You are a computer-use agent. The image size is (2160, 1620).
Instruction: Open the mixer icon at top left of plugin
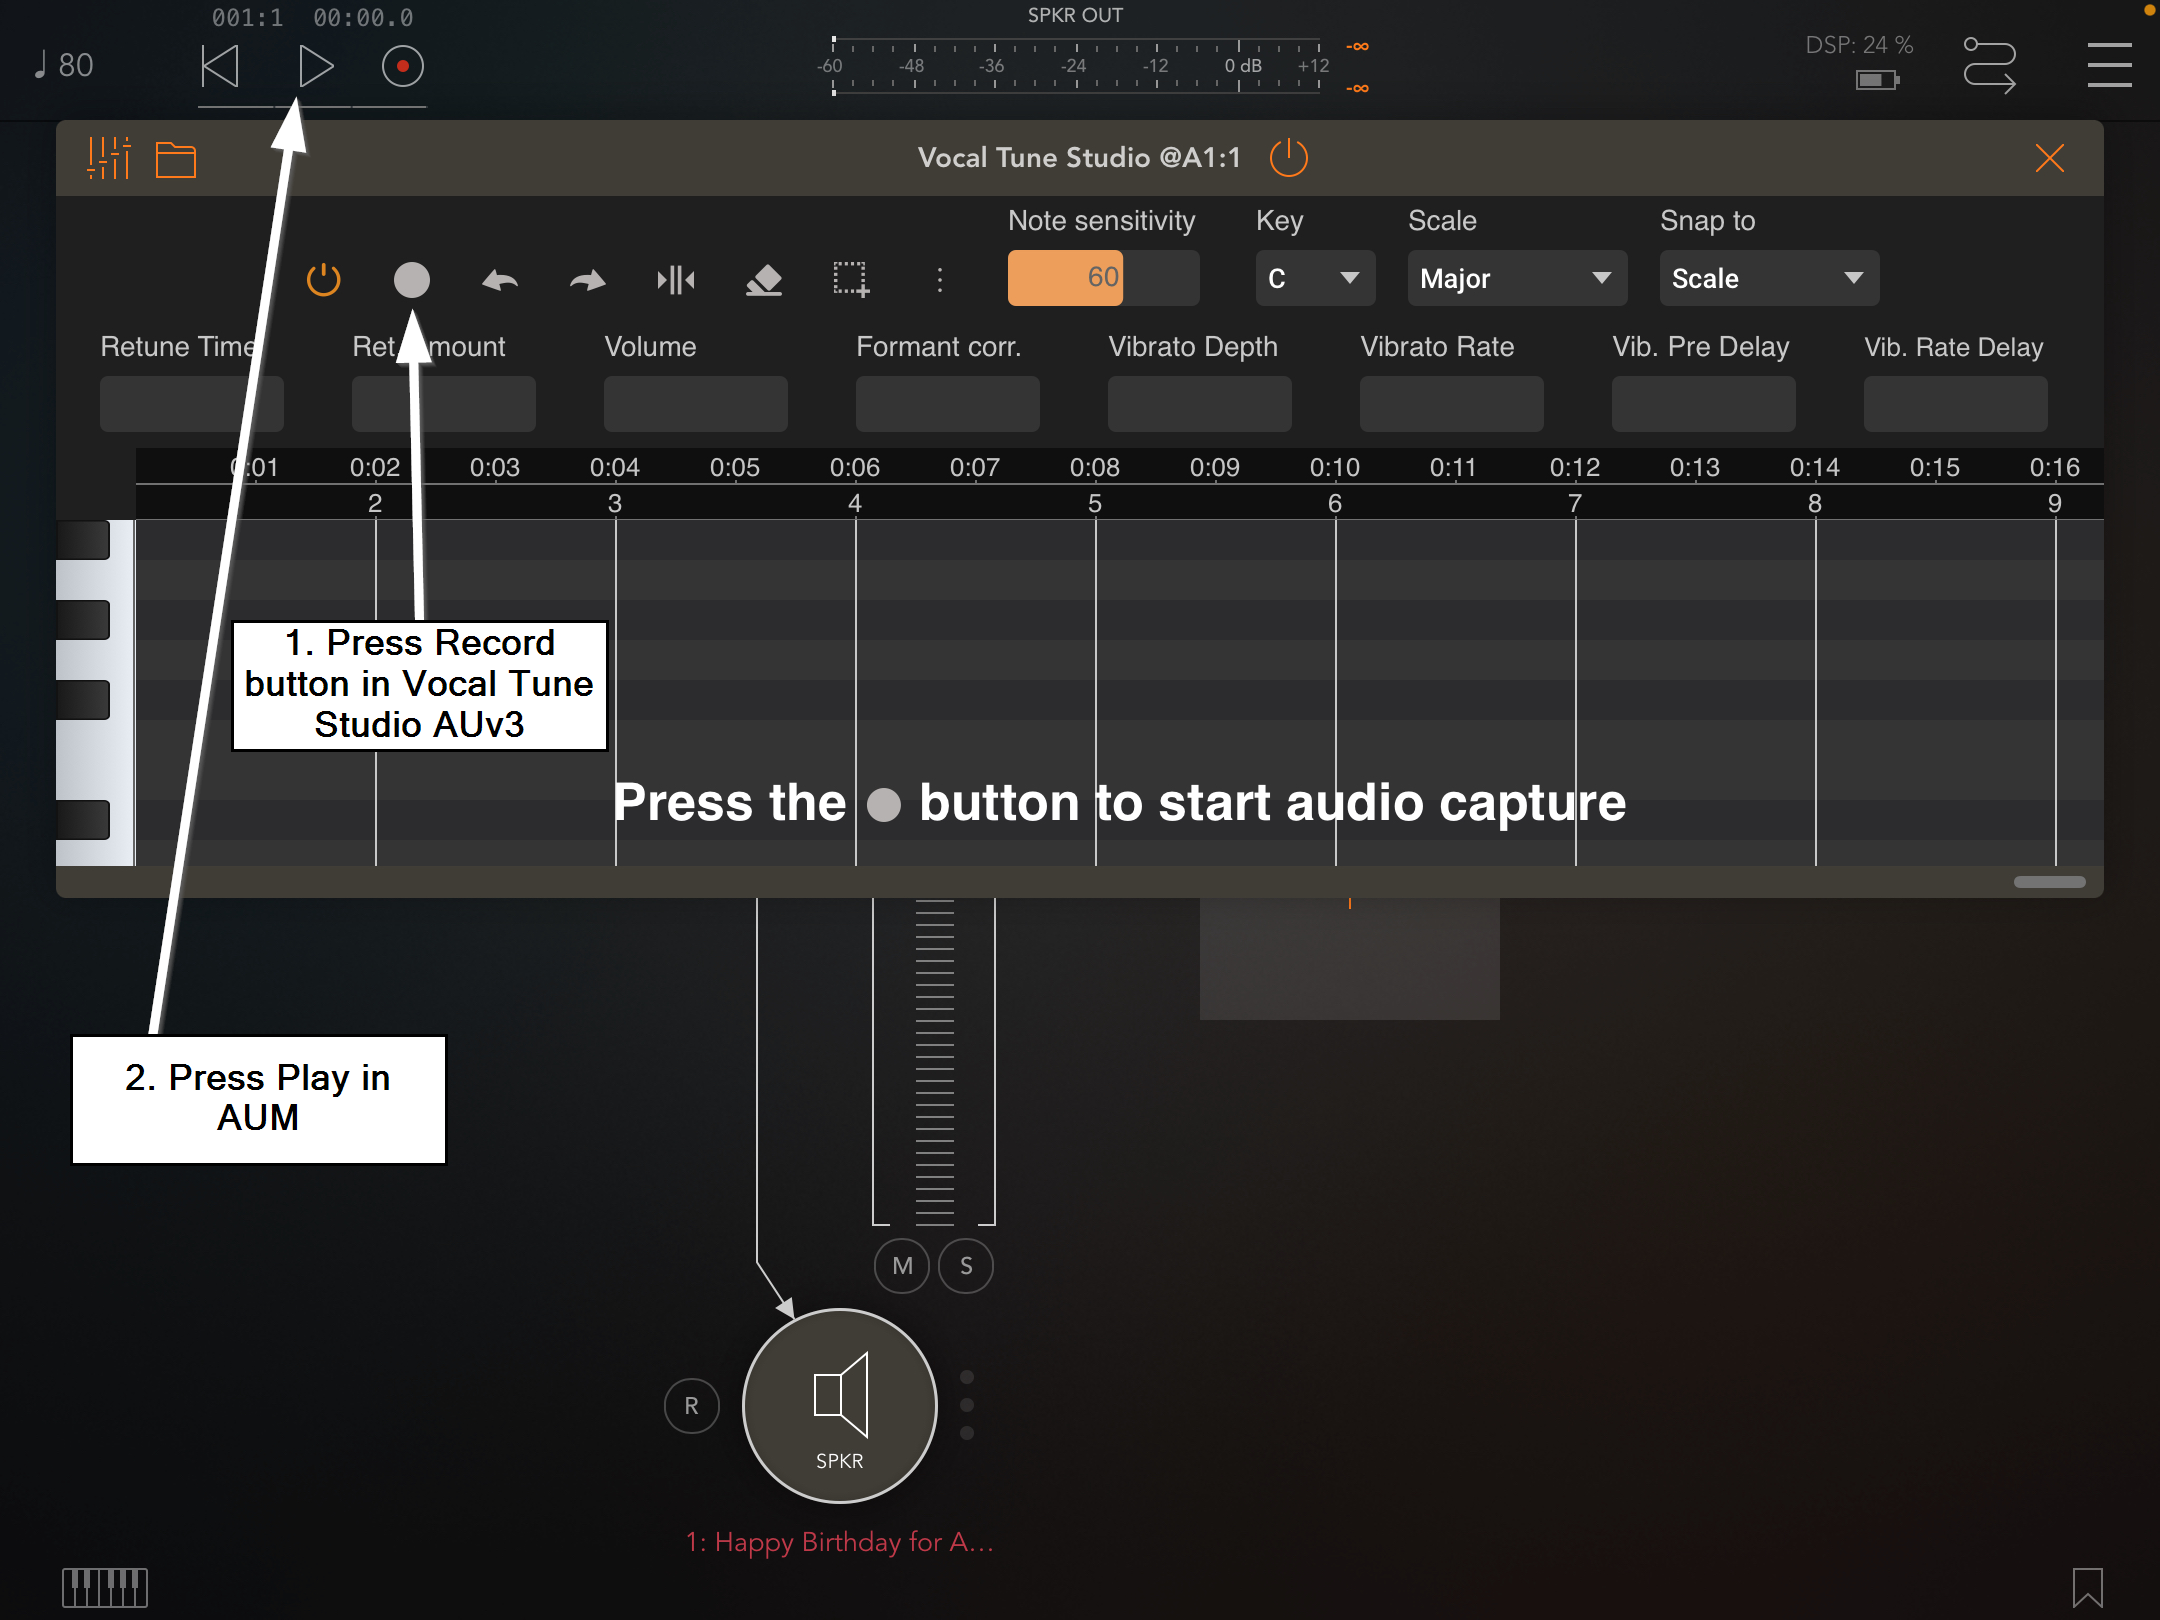[x=110, y=157]
